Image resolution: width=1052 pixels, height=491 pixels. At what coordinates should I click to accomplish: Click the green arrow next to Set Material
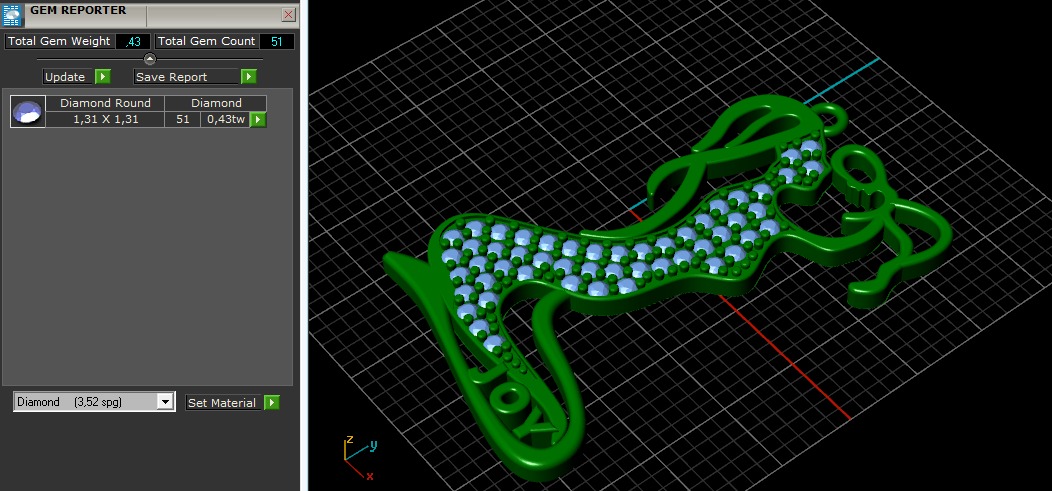(271, 402)
